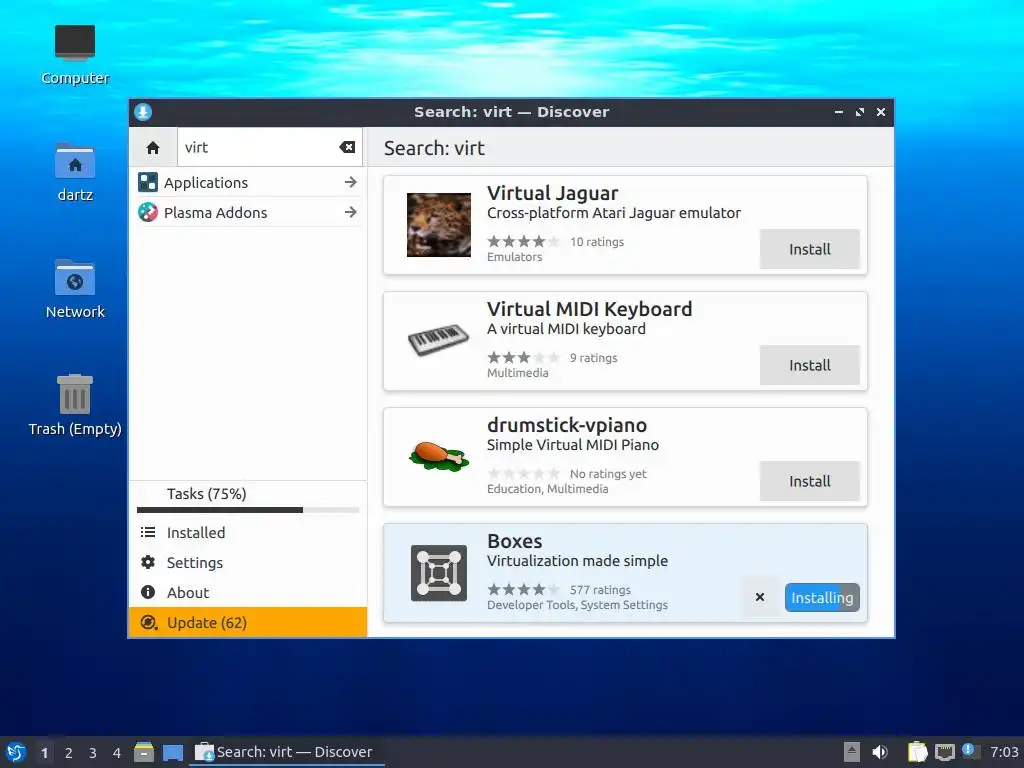Switch to virtual desktop 3

click(x=93, y=753)
